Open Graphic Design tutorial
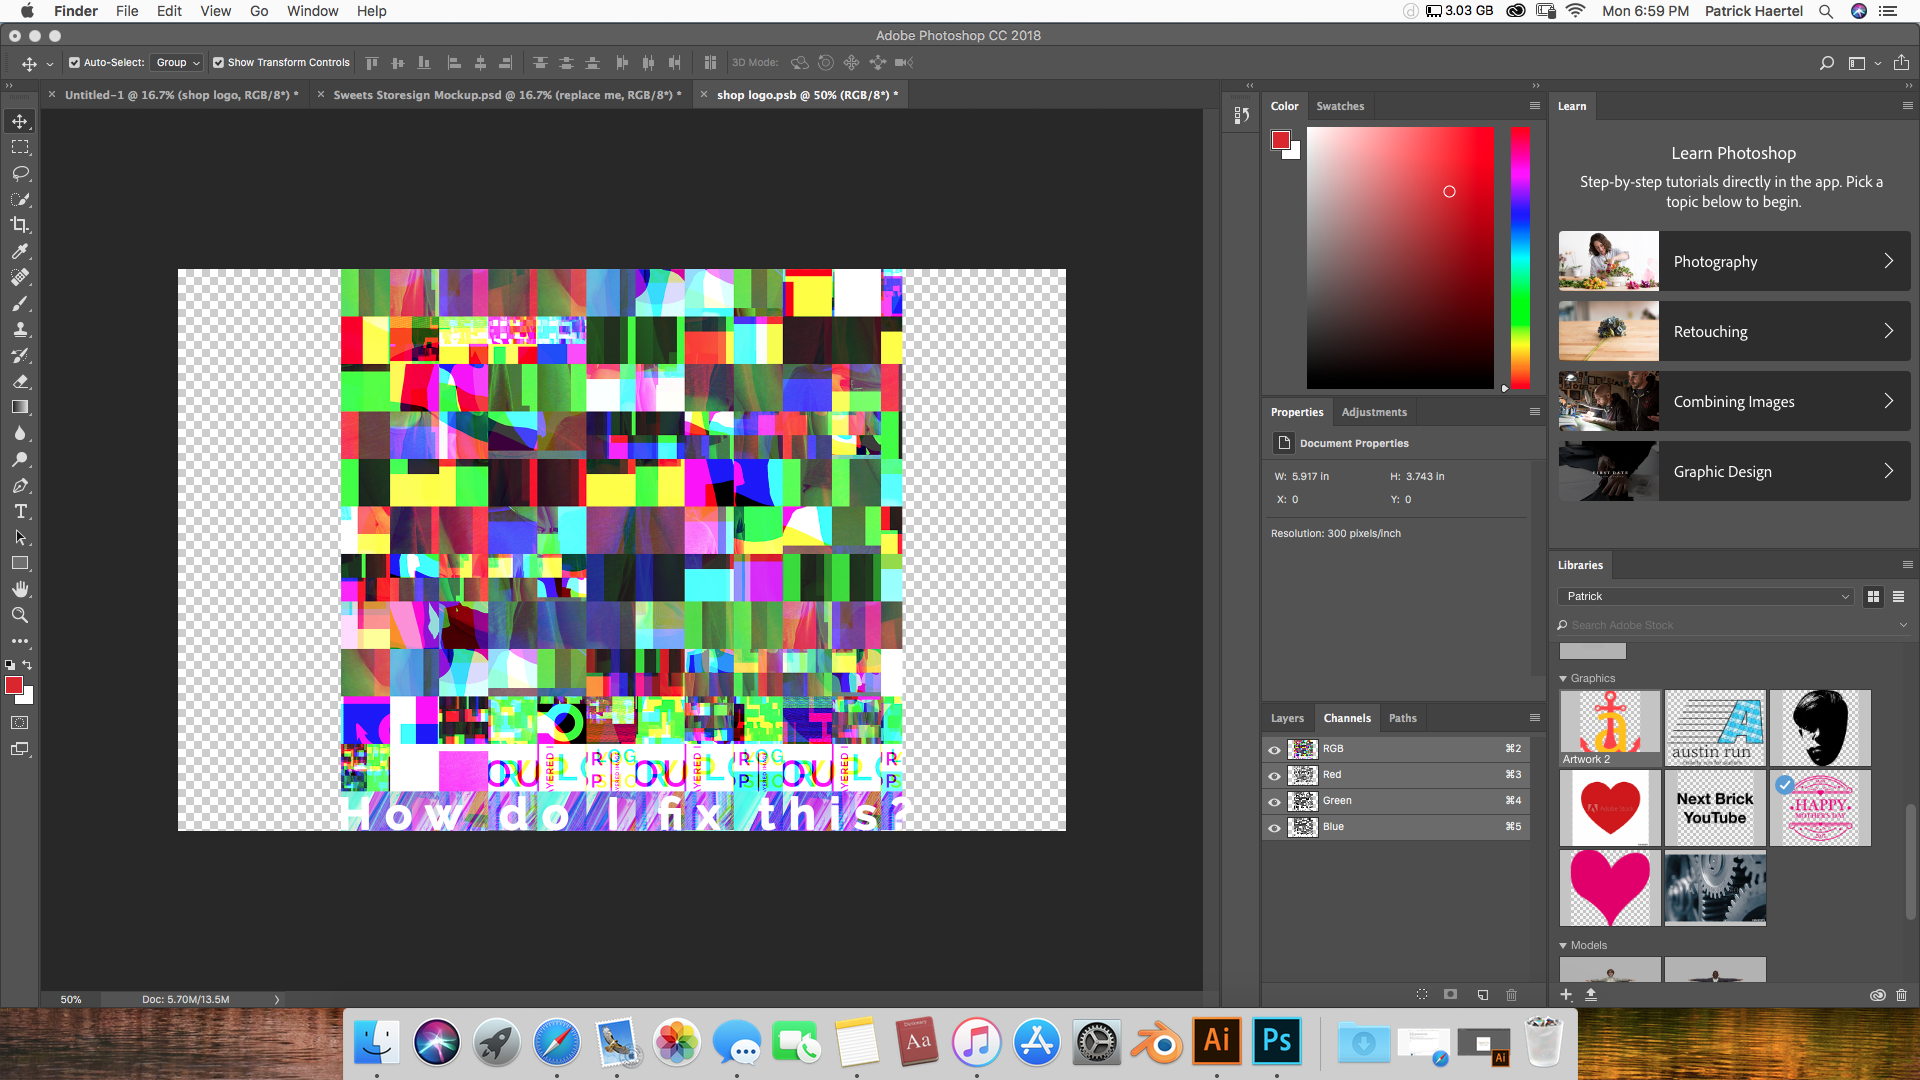Viewport: 1920px width, 1080px height. tap(1733, 471)
